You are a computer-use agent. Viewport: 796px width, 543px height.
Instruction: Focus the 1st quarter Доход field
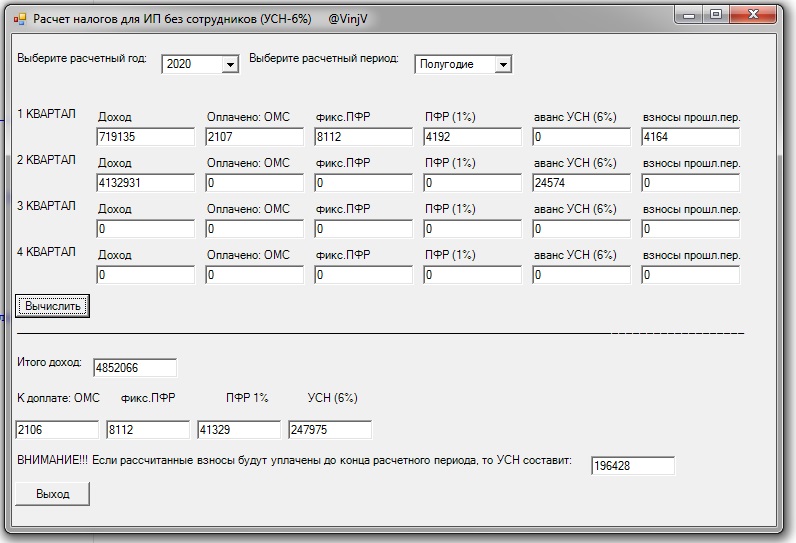tap(146, 137)
